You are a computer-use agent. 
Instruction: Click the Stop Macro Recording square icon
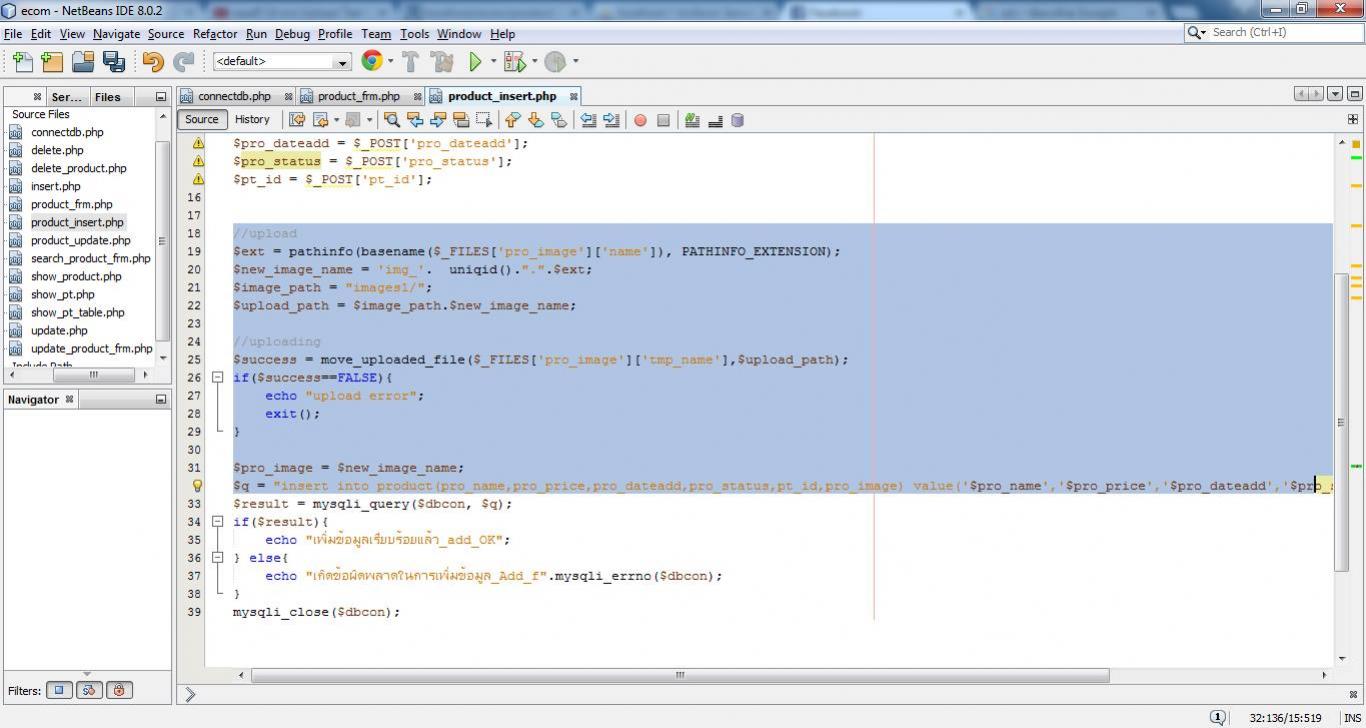663,120
